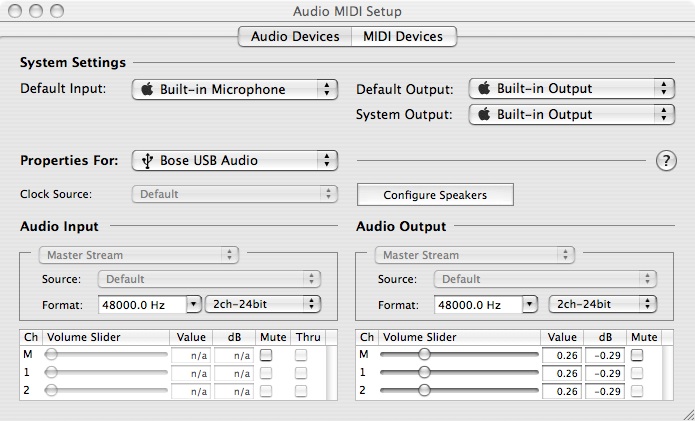
Task: Click the window resize grip corner
Action: (x=686, y=412)
